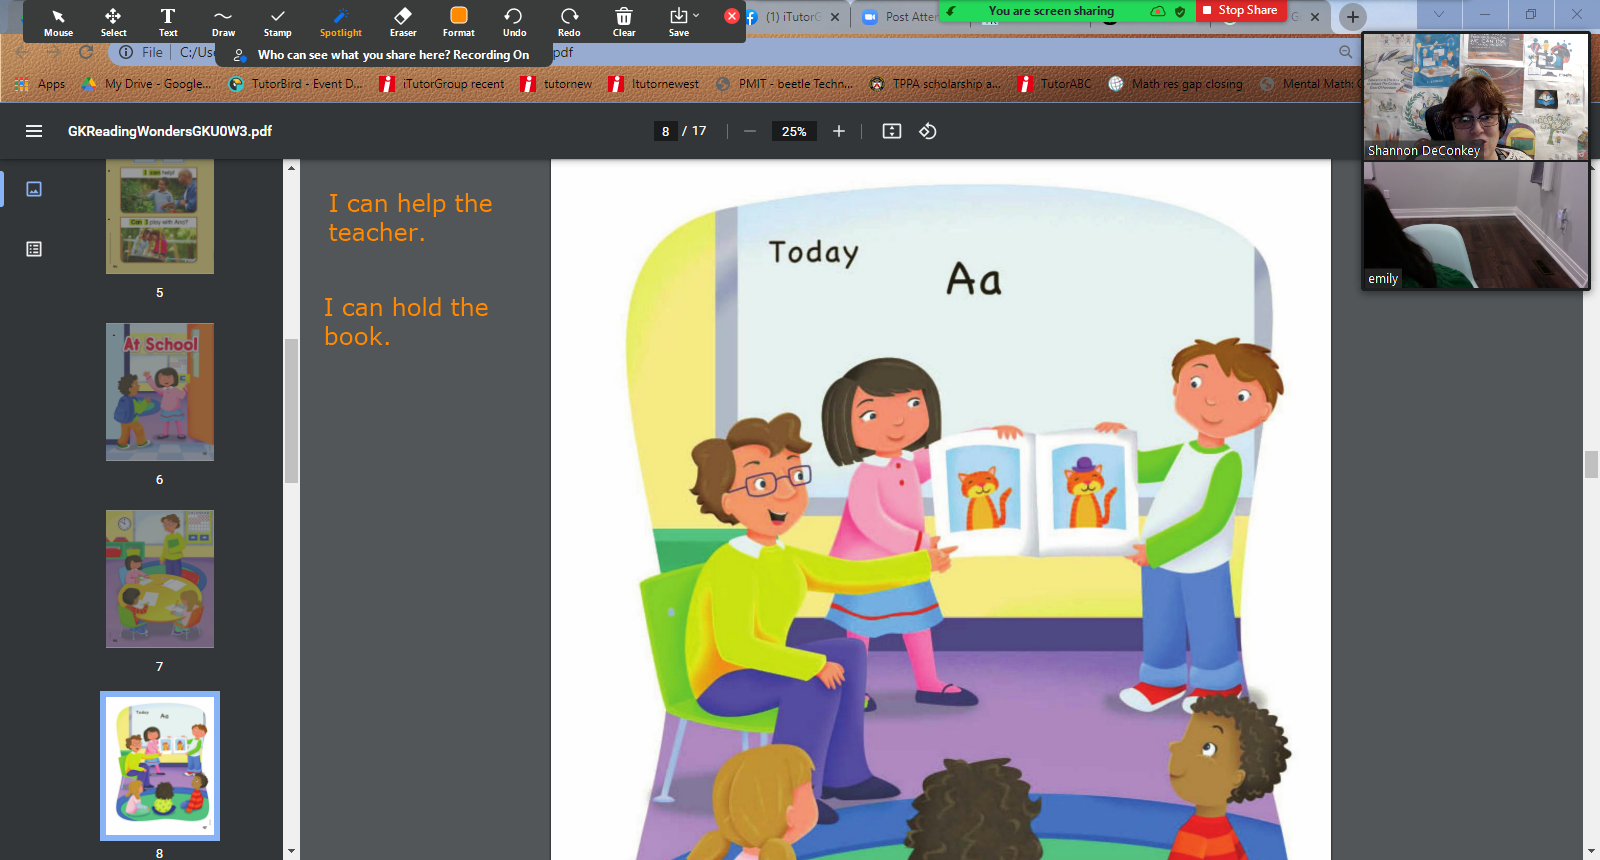Open the Format color option
Image resolution: width=1600 pixels, height=860 pixels.
coord(459,22)
